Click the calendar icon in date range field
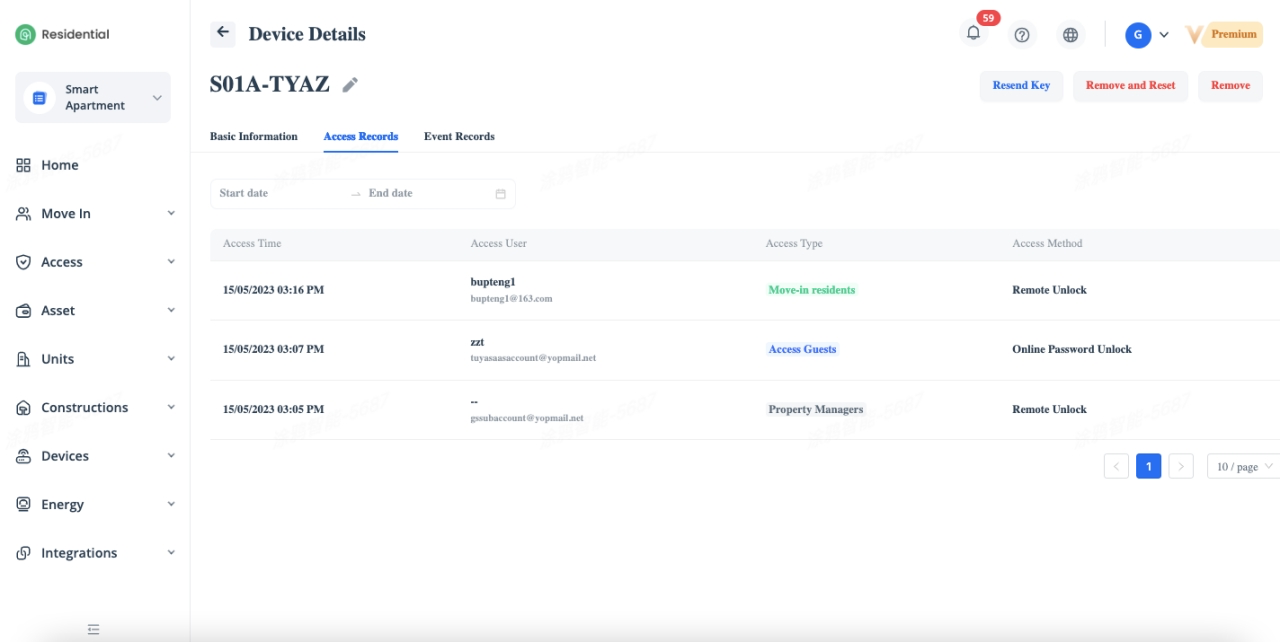This screenshot has height=642, width=1280. click(500, 194)
